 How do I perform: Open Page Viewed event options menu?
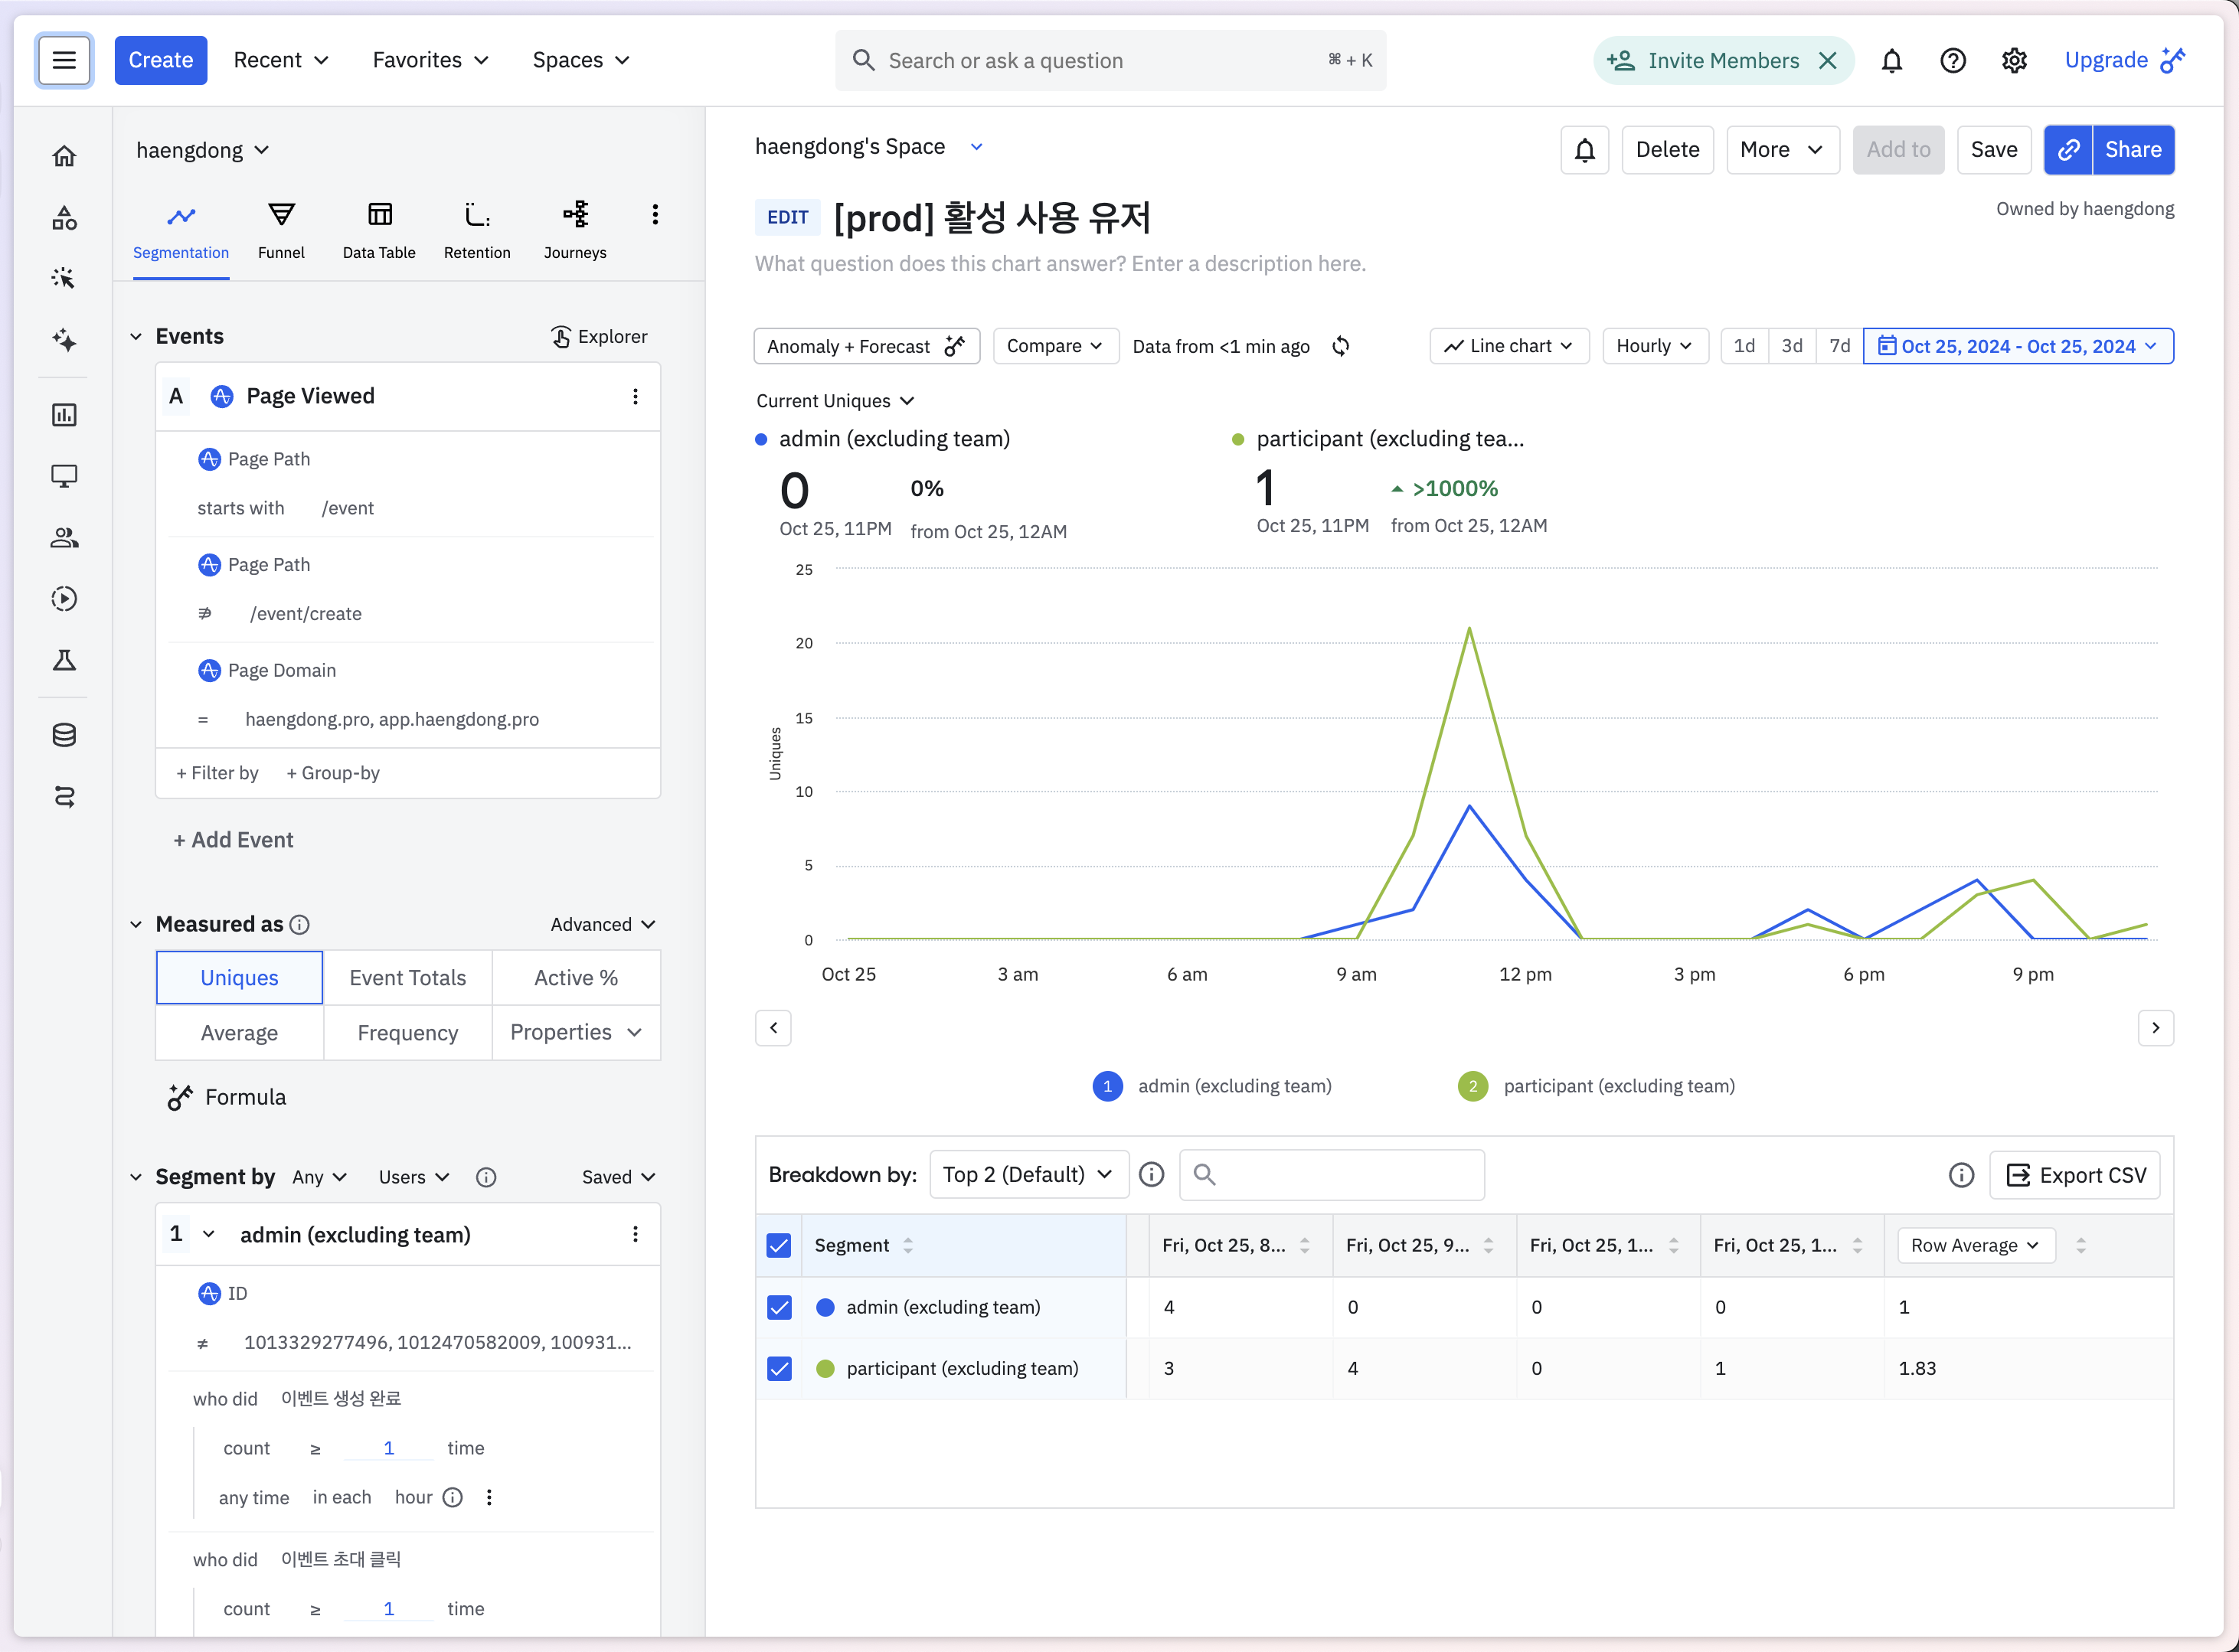click(635, 397)
